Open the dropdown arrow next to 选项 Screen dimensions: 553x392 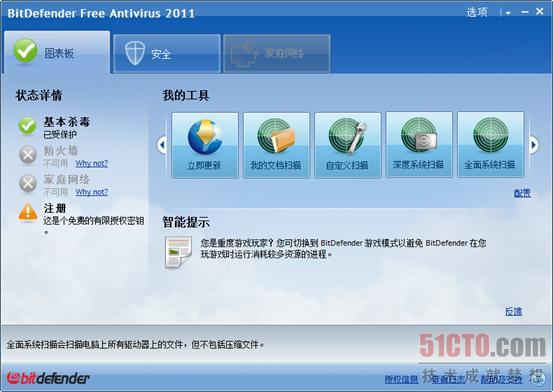point(508,13)
